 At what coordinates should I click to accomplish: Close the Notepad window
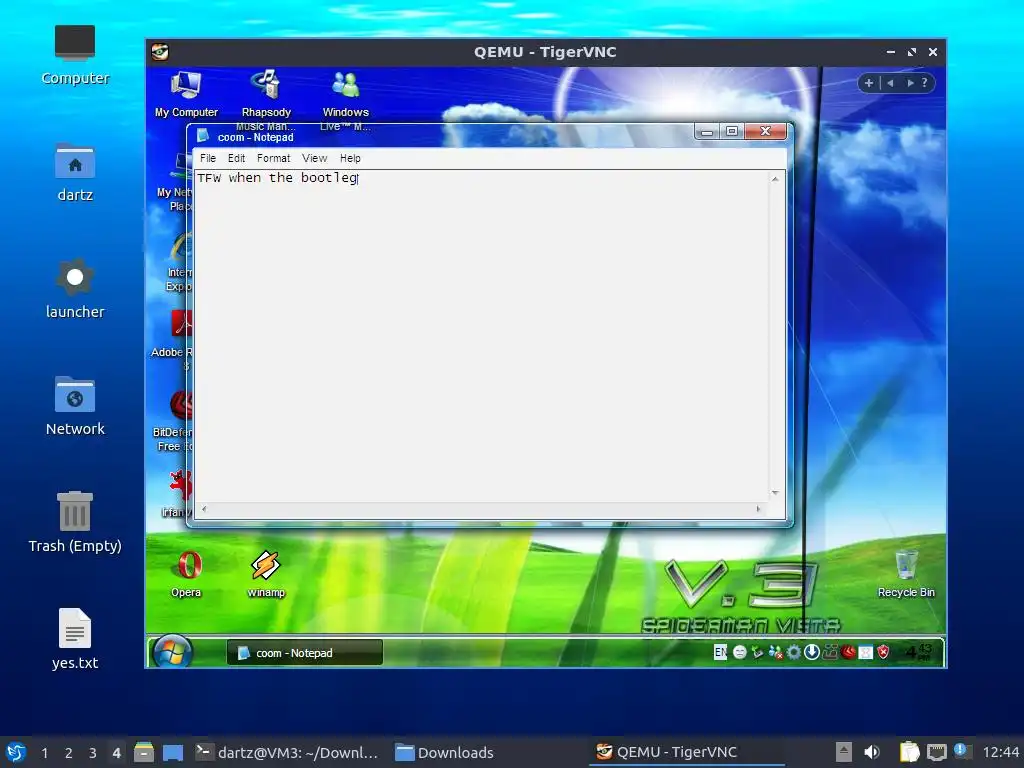click(767, 131)
